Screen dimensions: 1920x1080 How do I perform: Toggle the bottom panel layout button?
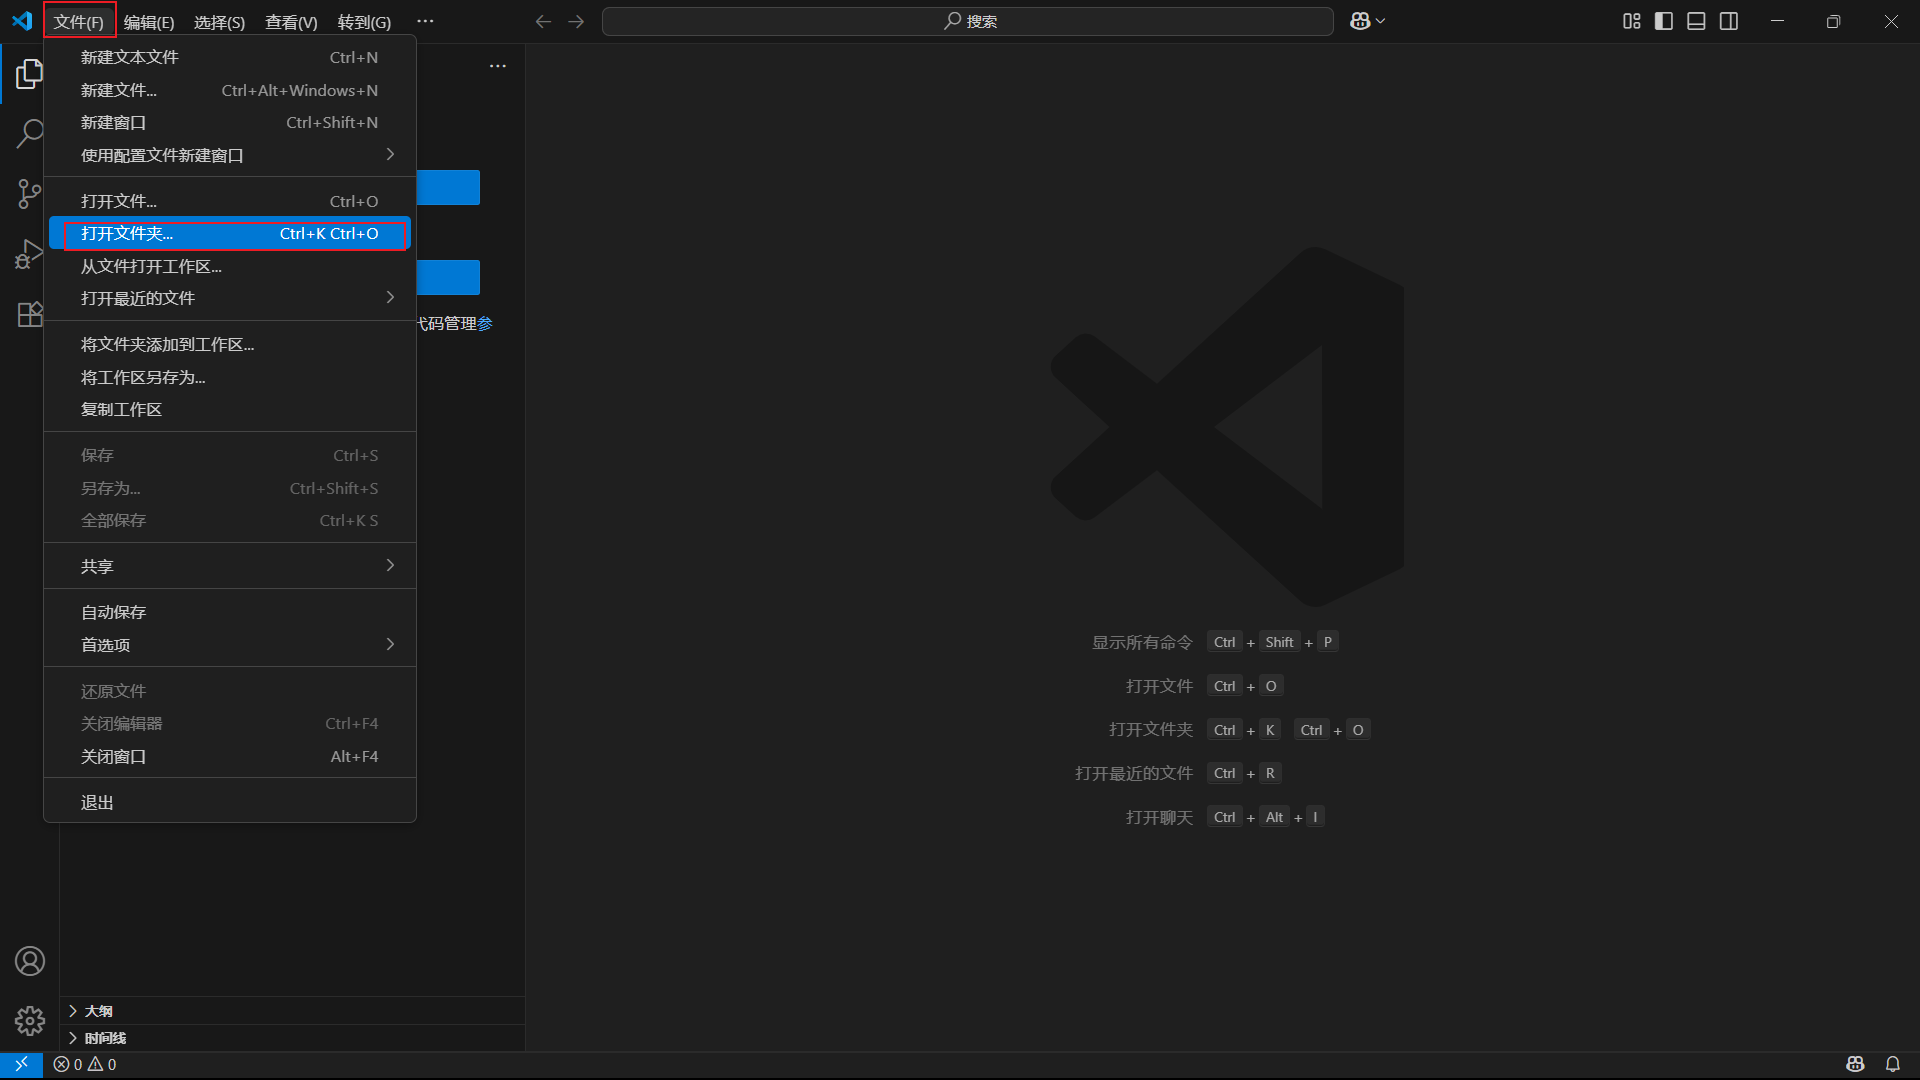click(x=1696, y=21)
